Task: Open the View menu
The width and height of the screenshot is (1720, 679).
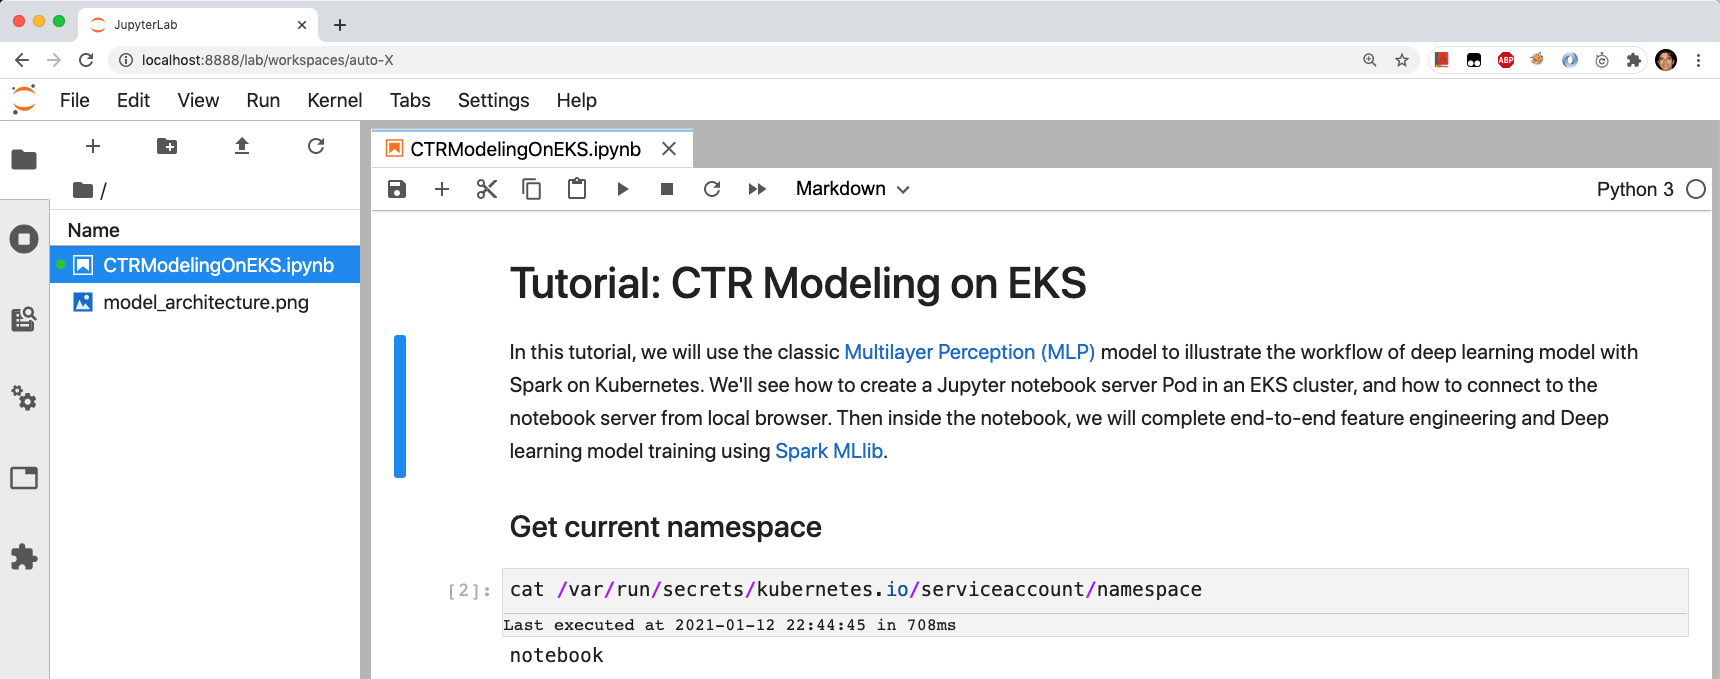Action: coord(198,100)
